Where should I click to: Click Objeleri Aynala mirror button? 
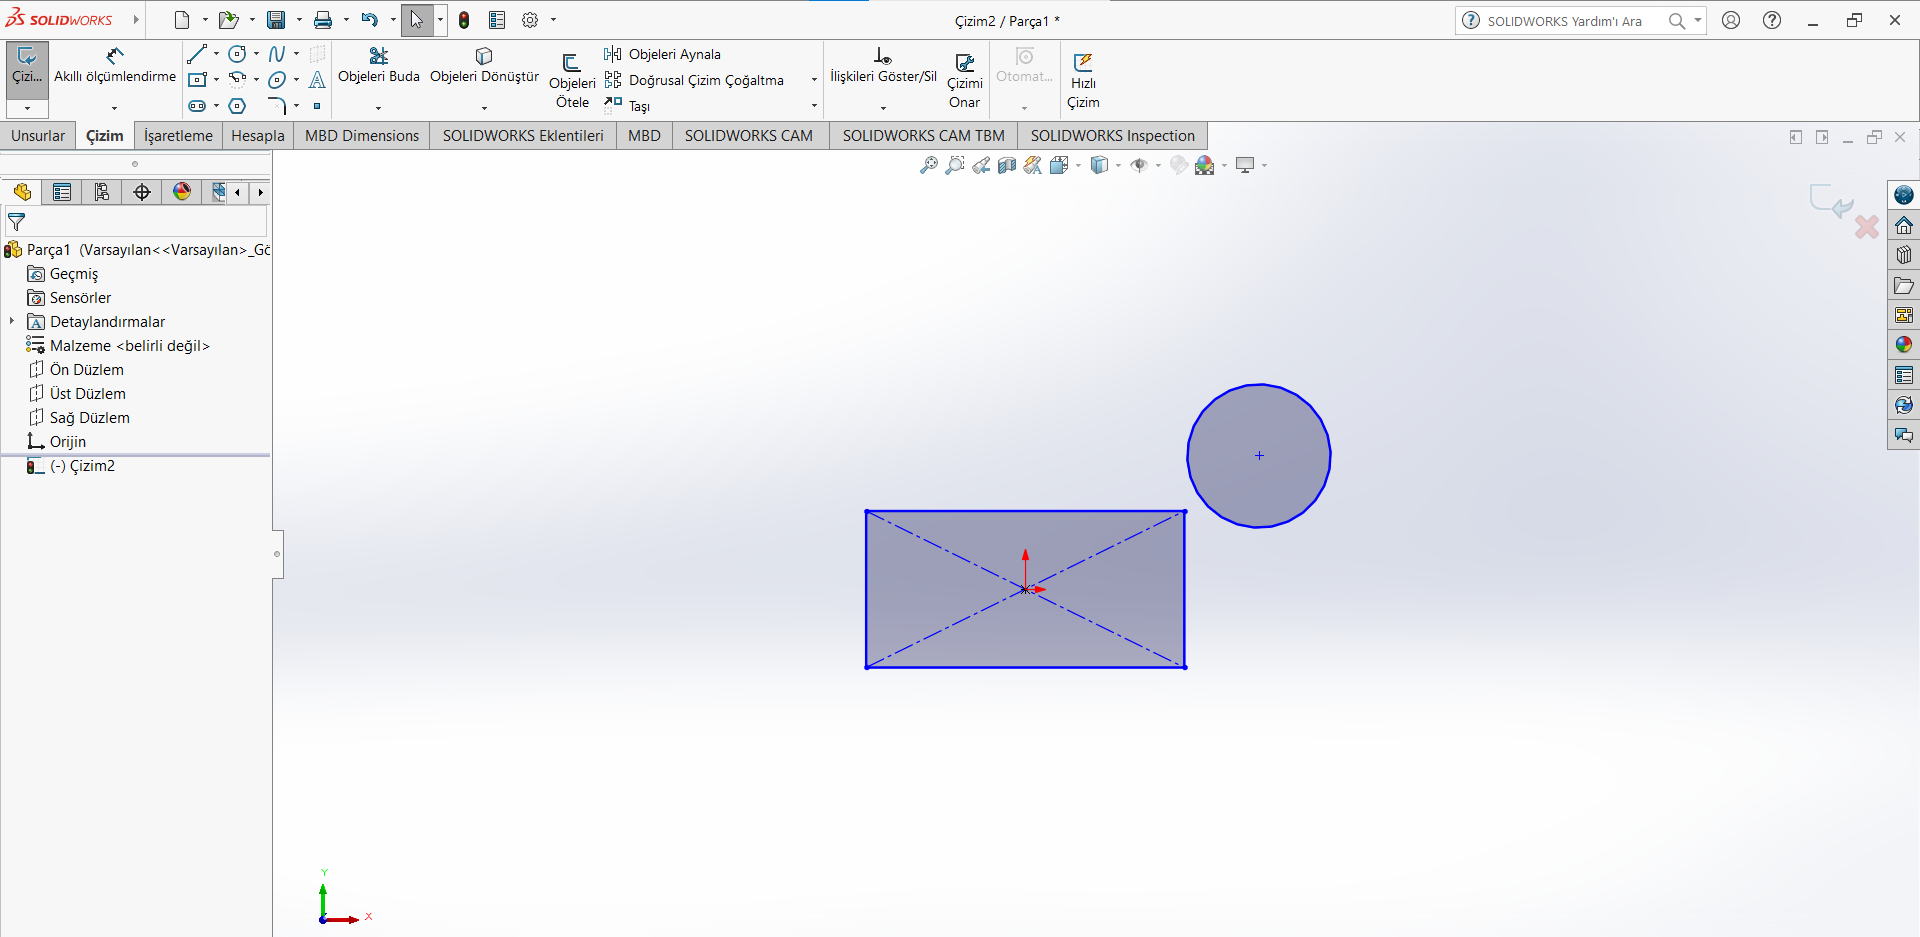[x=662, y=54]
